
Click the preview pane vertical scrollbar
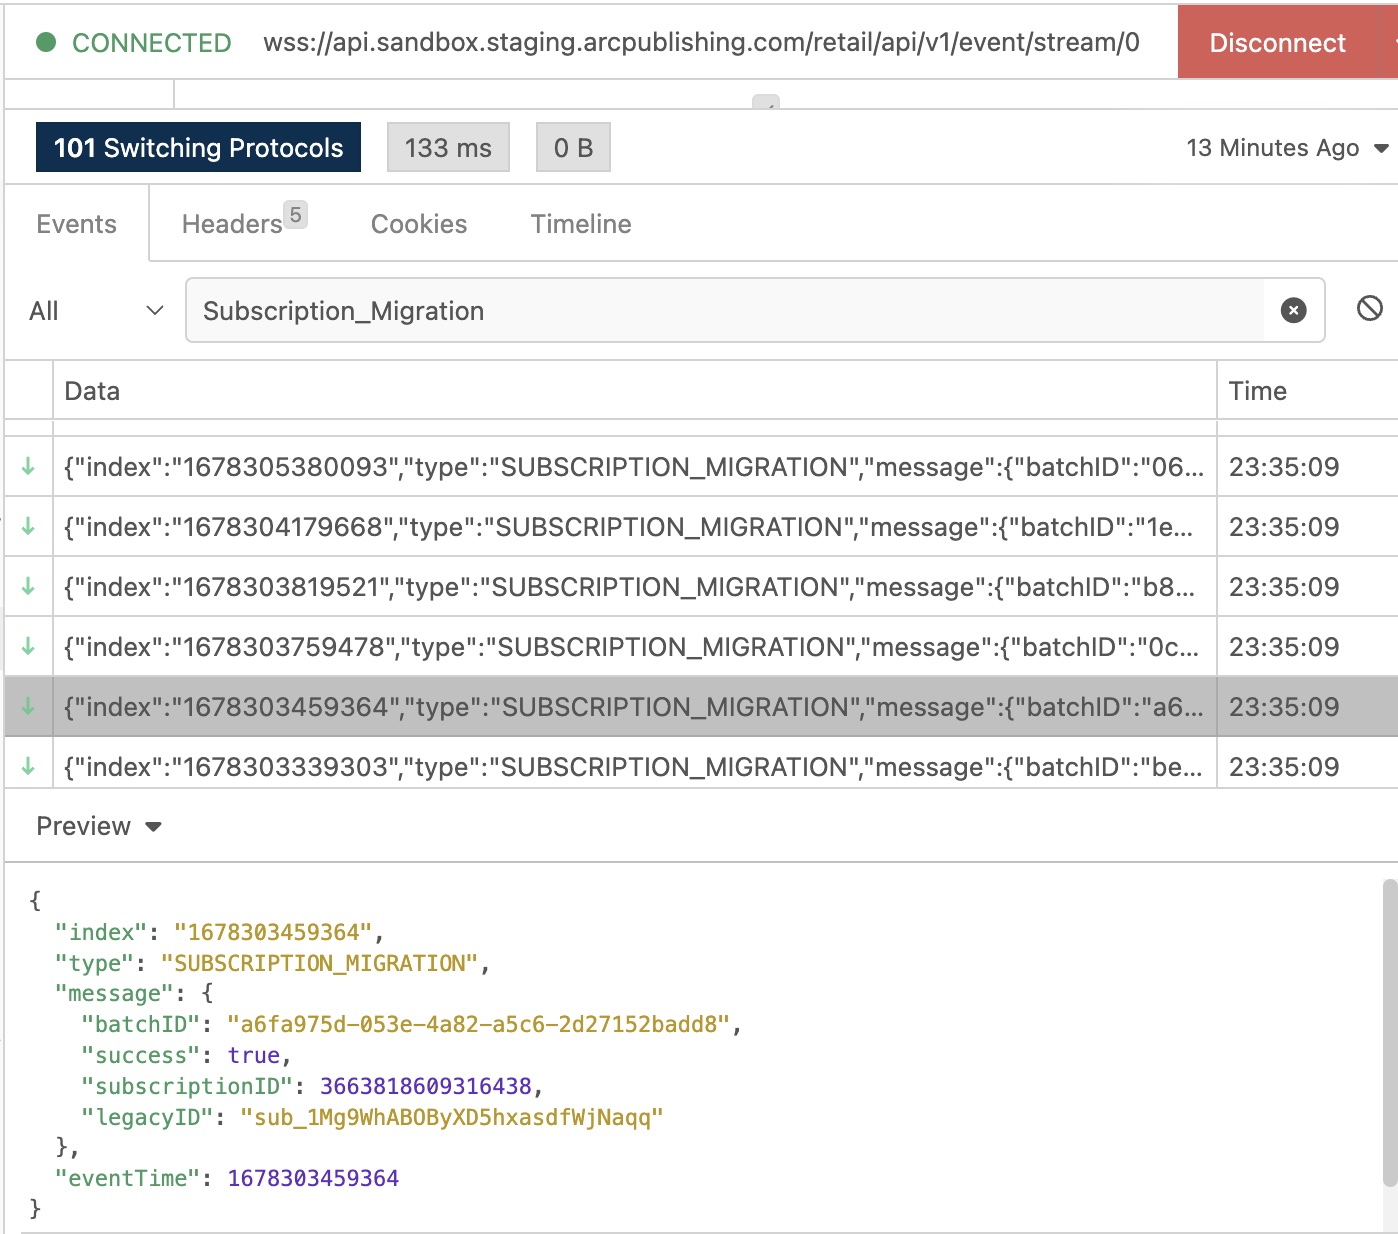click(1389, 1033)
